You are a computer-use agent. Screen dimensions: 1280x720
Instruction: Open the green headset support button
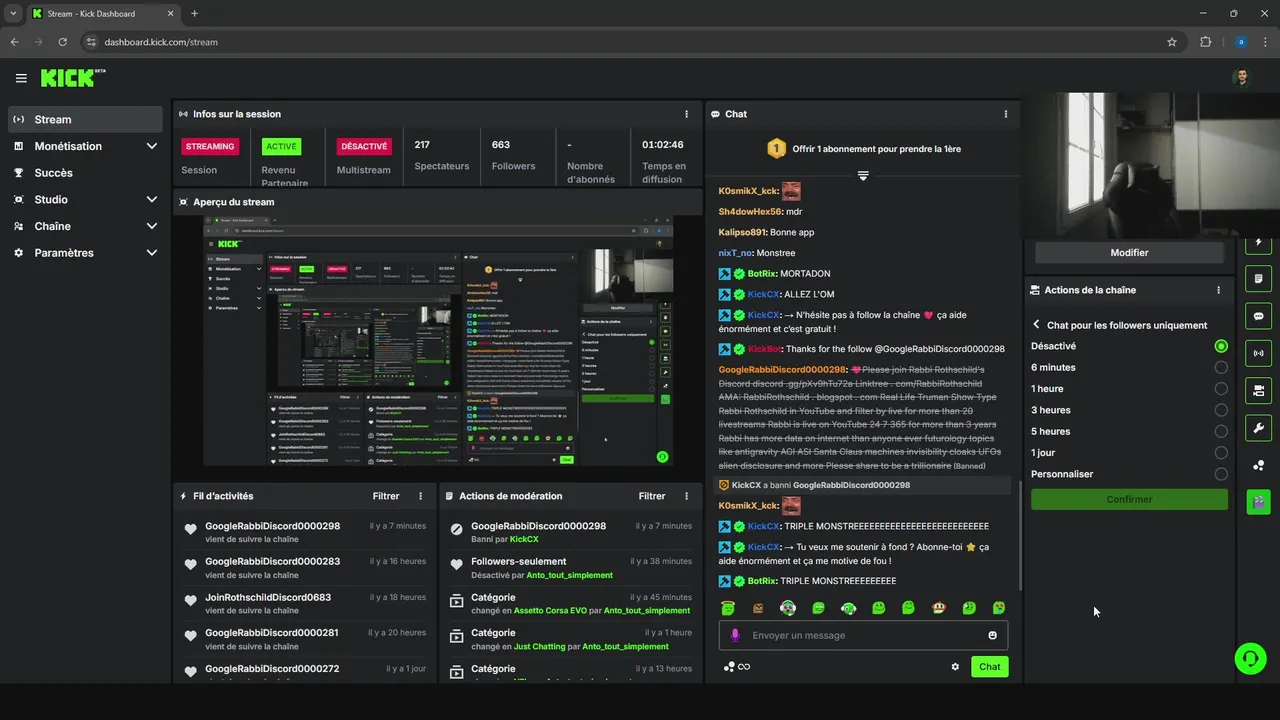1250,658
